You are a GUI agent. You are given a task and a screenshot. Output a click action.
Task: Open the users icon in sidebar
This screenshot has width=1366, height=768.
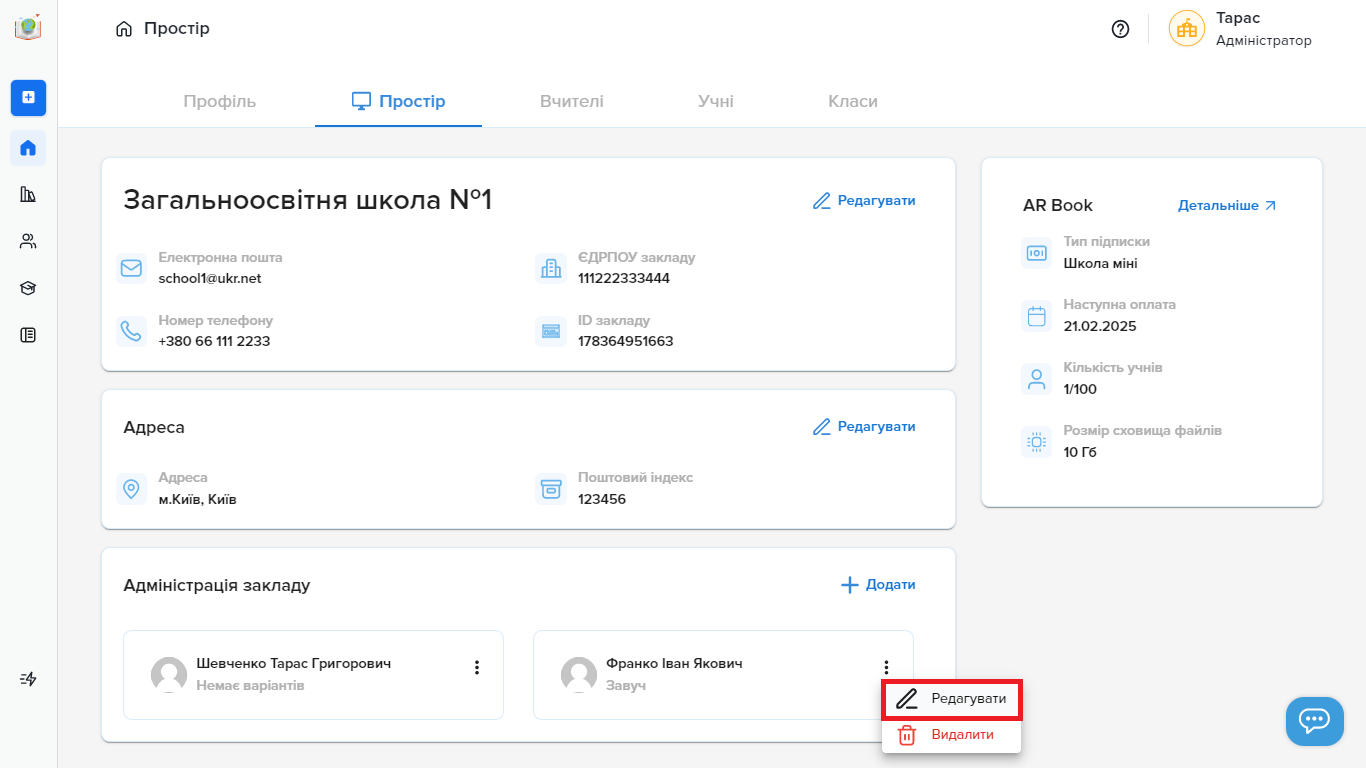coord(28,241)
